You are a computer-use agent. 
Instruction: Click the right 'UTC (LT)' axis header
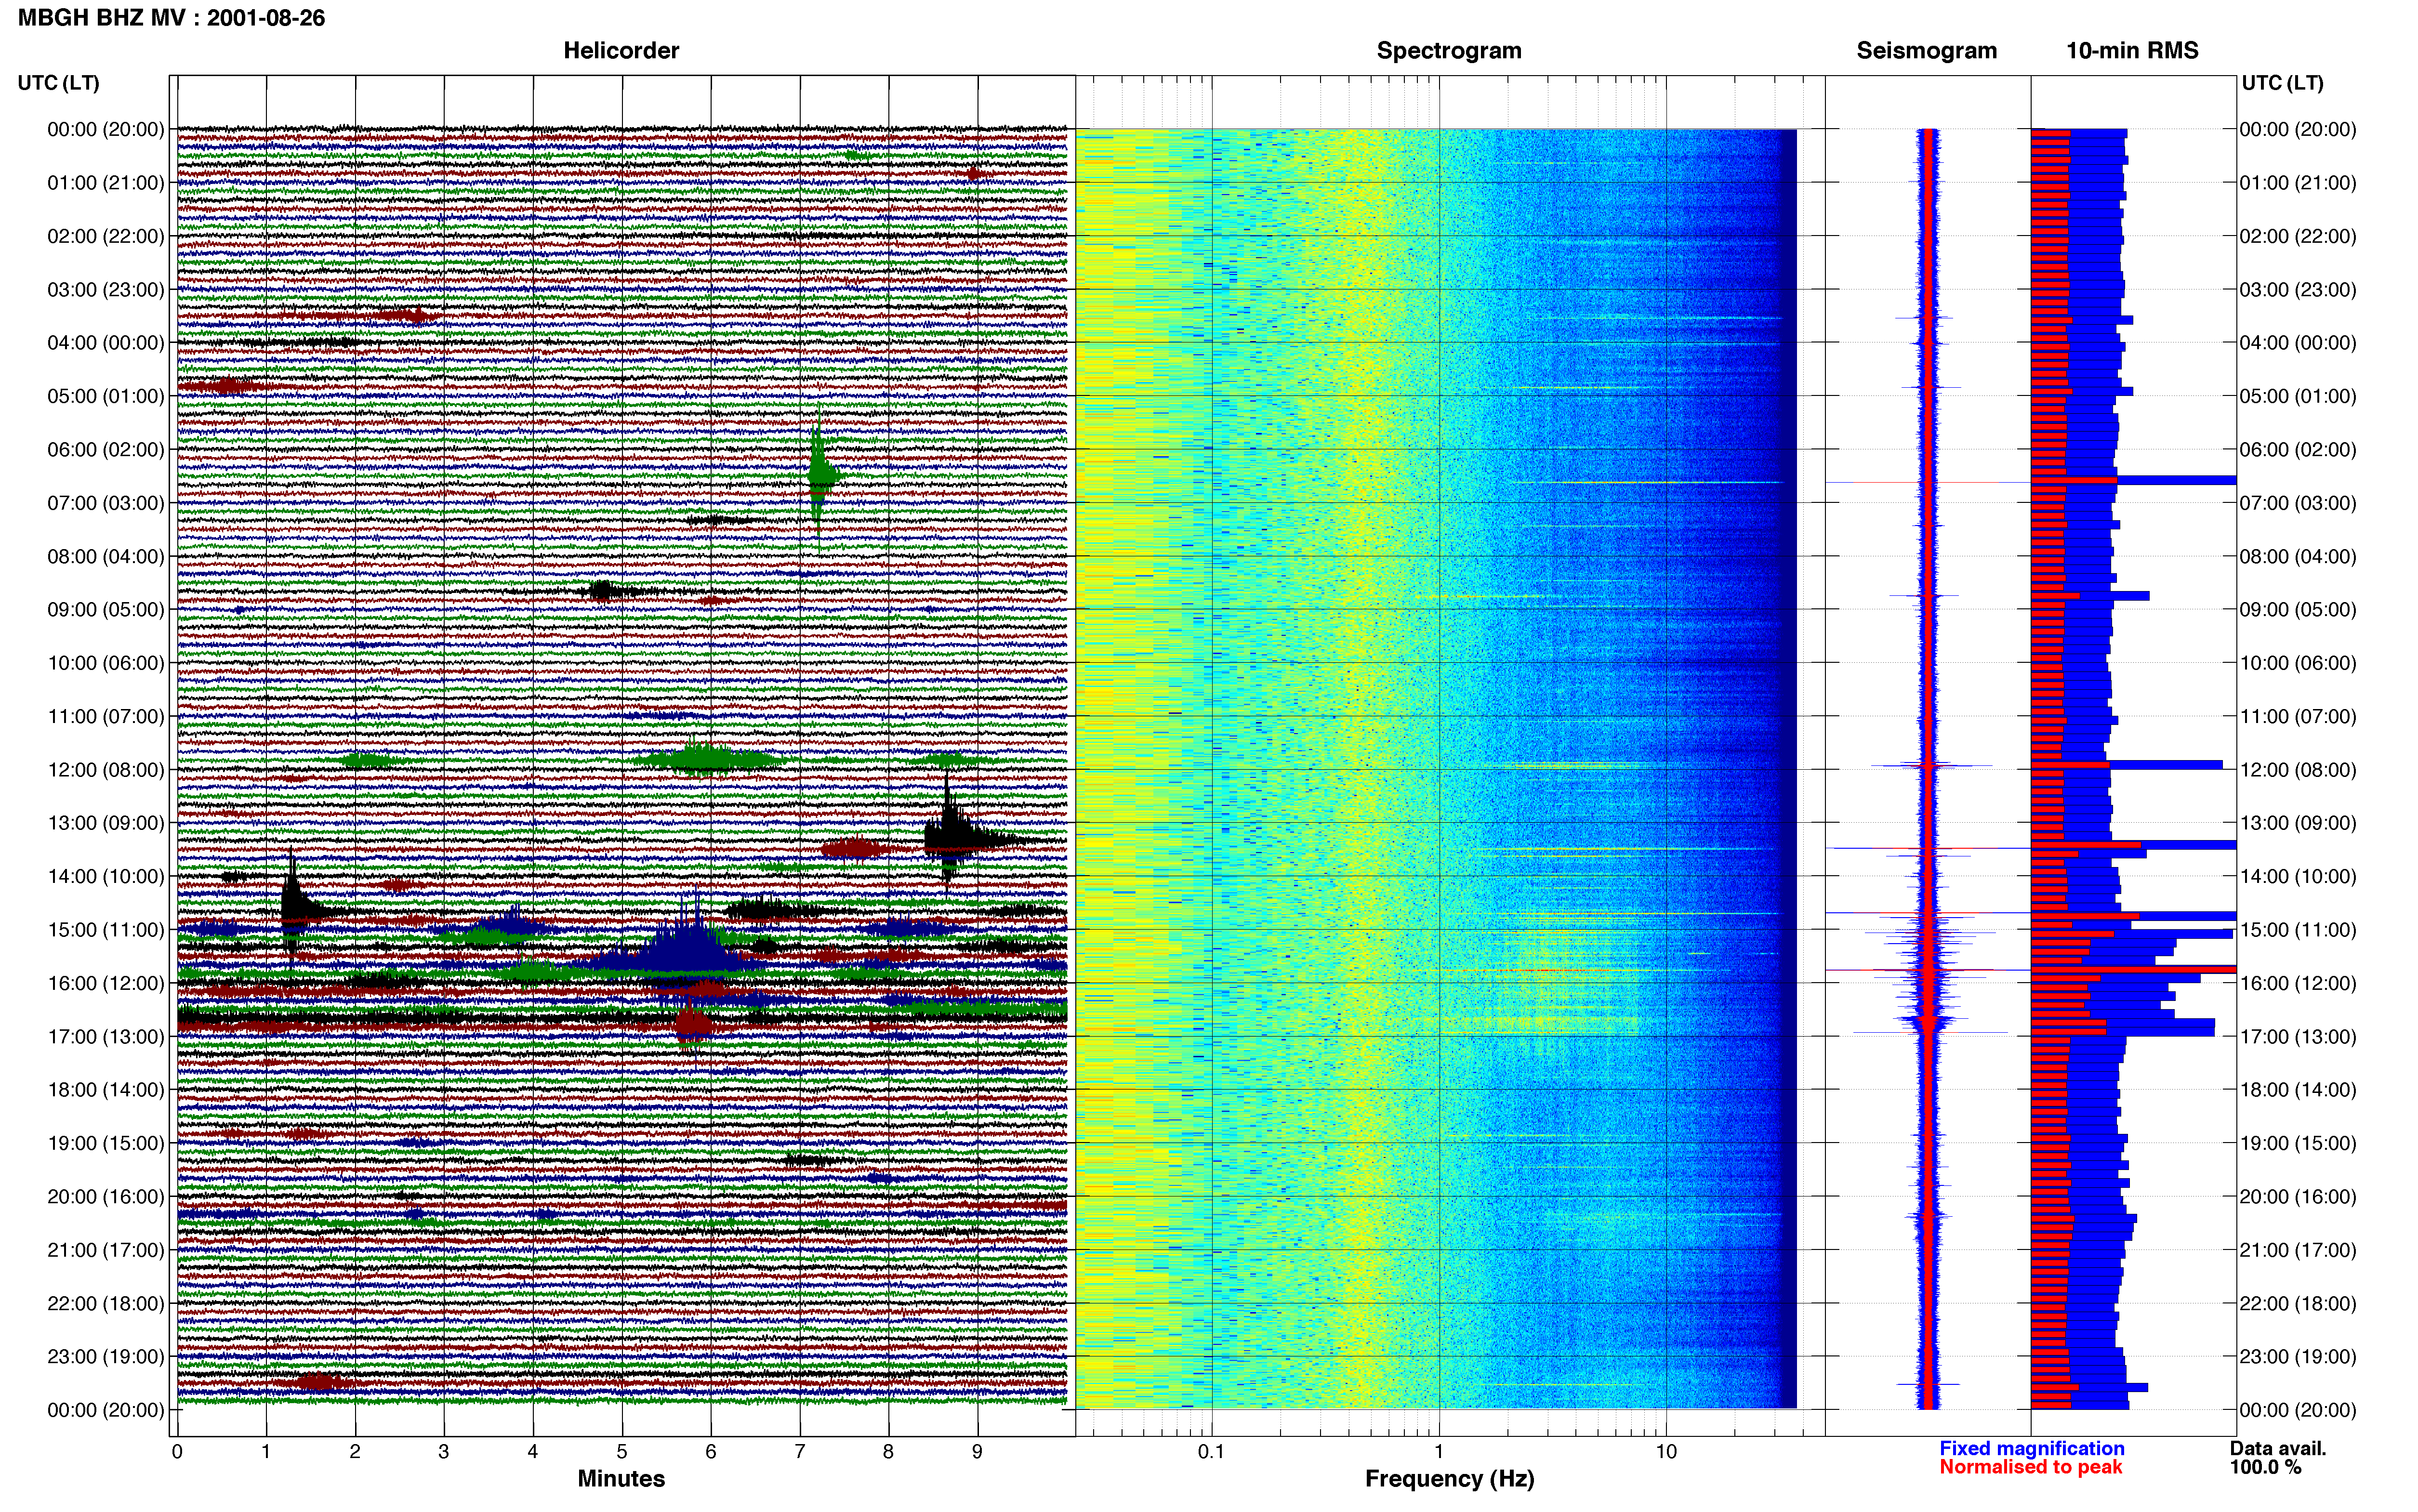click(x=2282, y=83)
